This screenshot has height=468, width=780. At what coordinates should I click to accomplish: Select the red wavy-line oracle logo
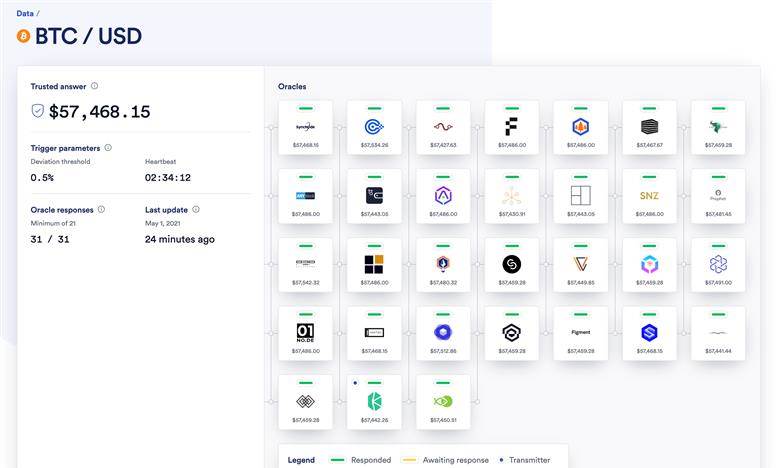[x=443, y=127]
